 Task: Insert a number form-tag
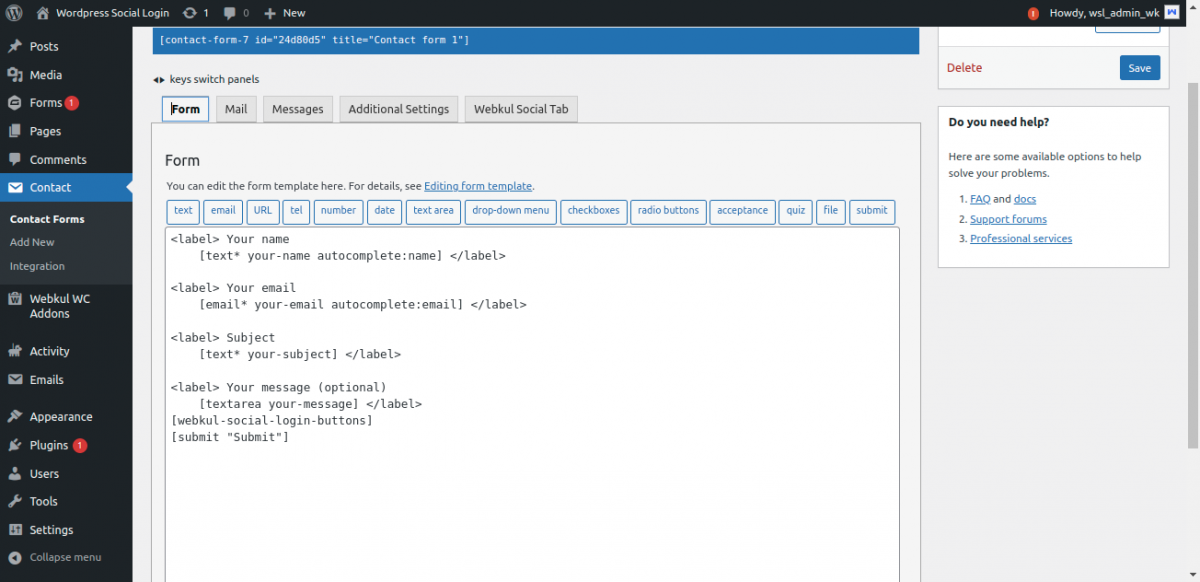click(x=338, y=211)
